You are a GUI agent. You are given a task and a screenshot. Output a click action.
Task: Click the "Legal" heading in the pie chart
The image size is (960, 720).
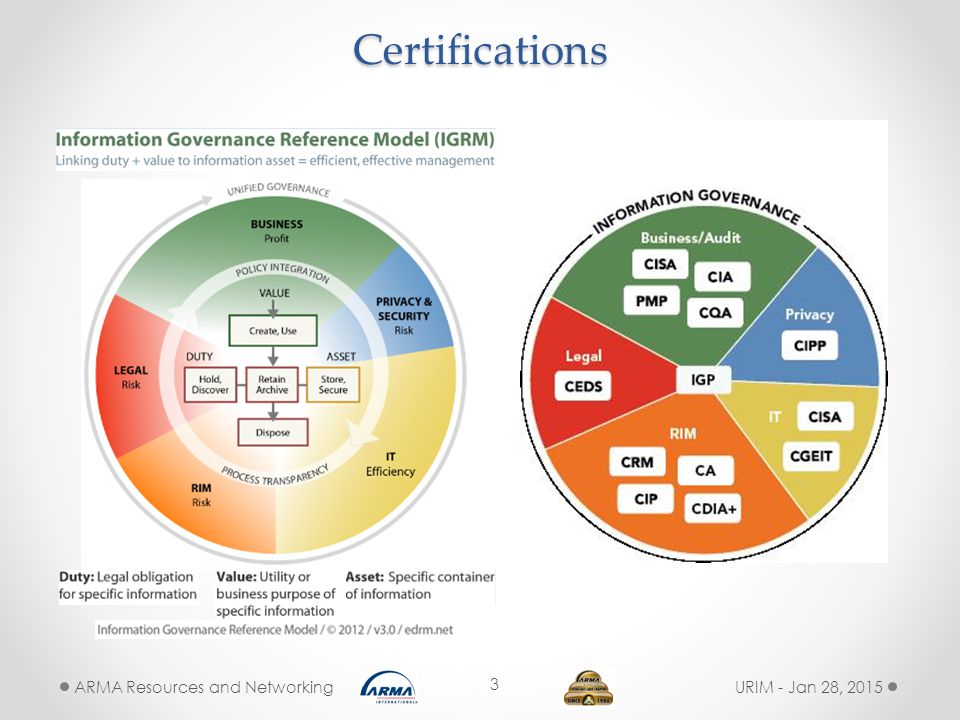[x=583, y=356]
